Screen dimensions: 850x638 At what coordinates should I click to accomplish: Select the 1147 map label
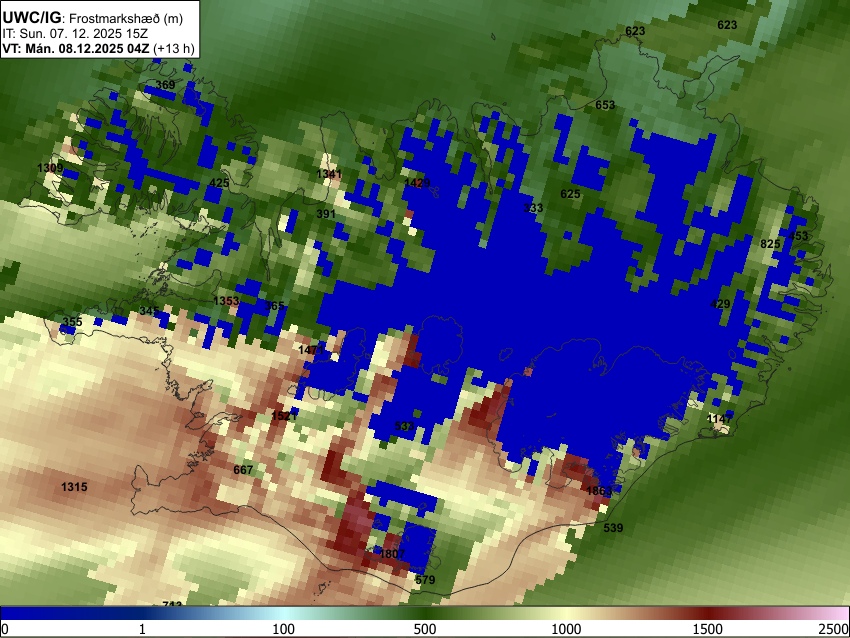pos(719,418)
